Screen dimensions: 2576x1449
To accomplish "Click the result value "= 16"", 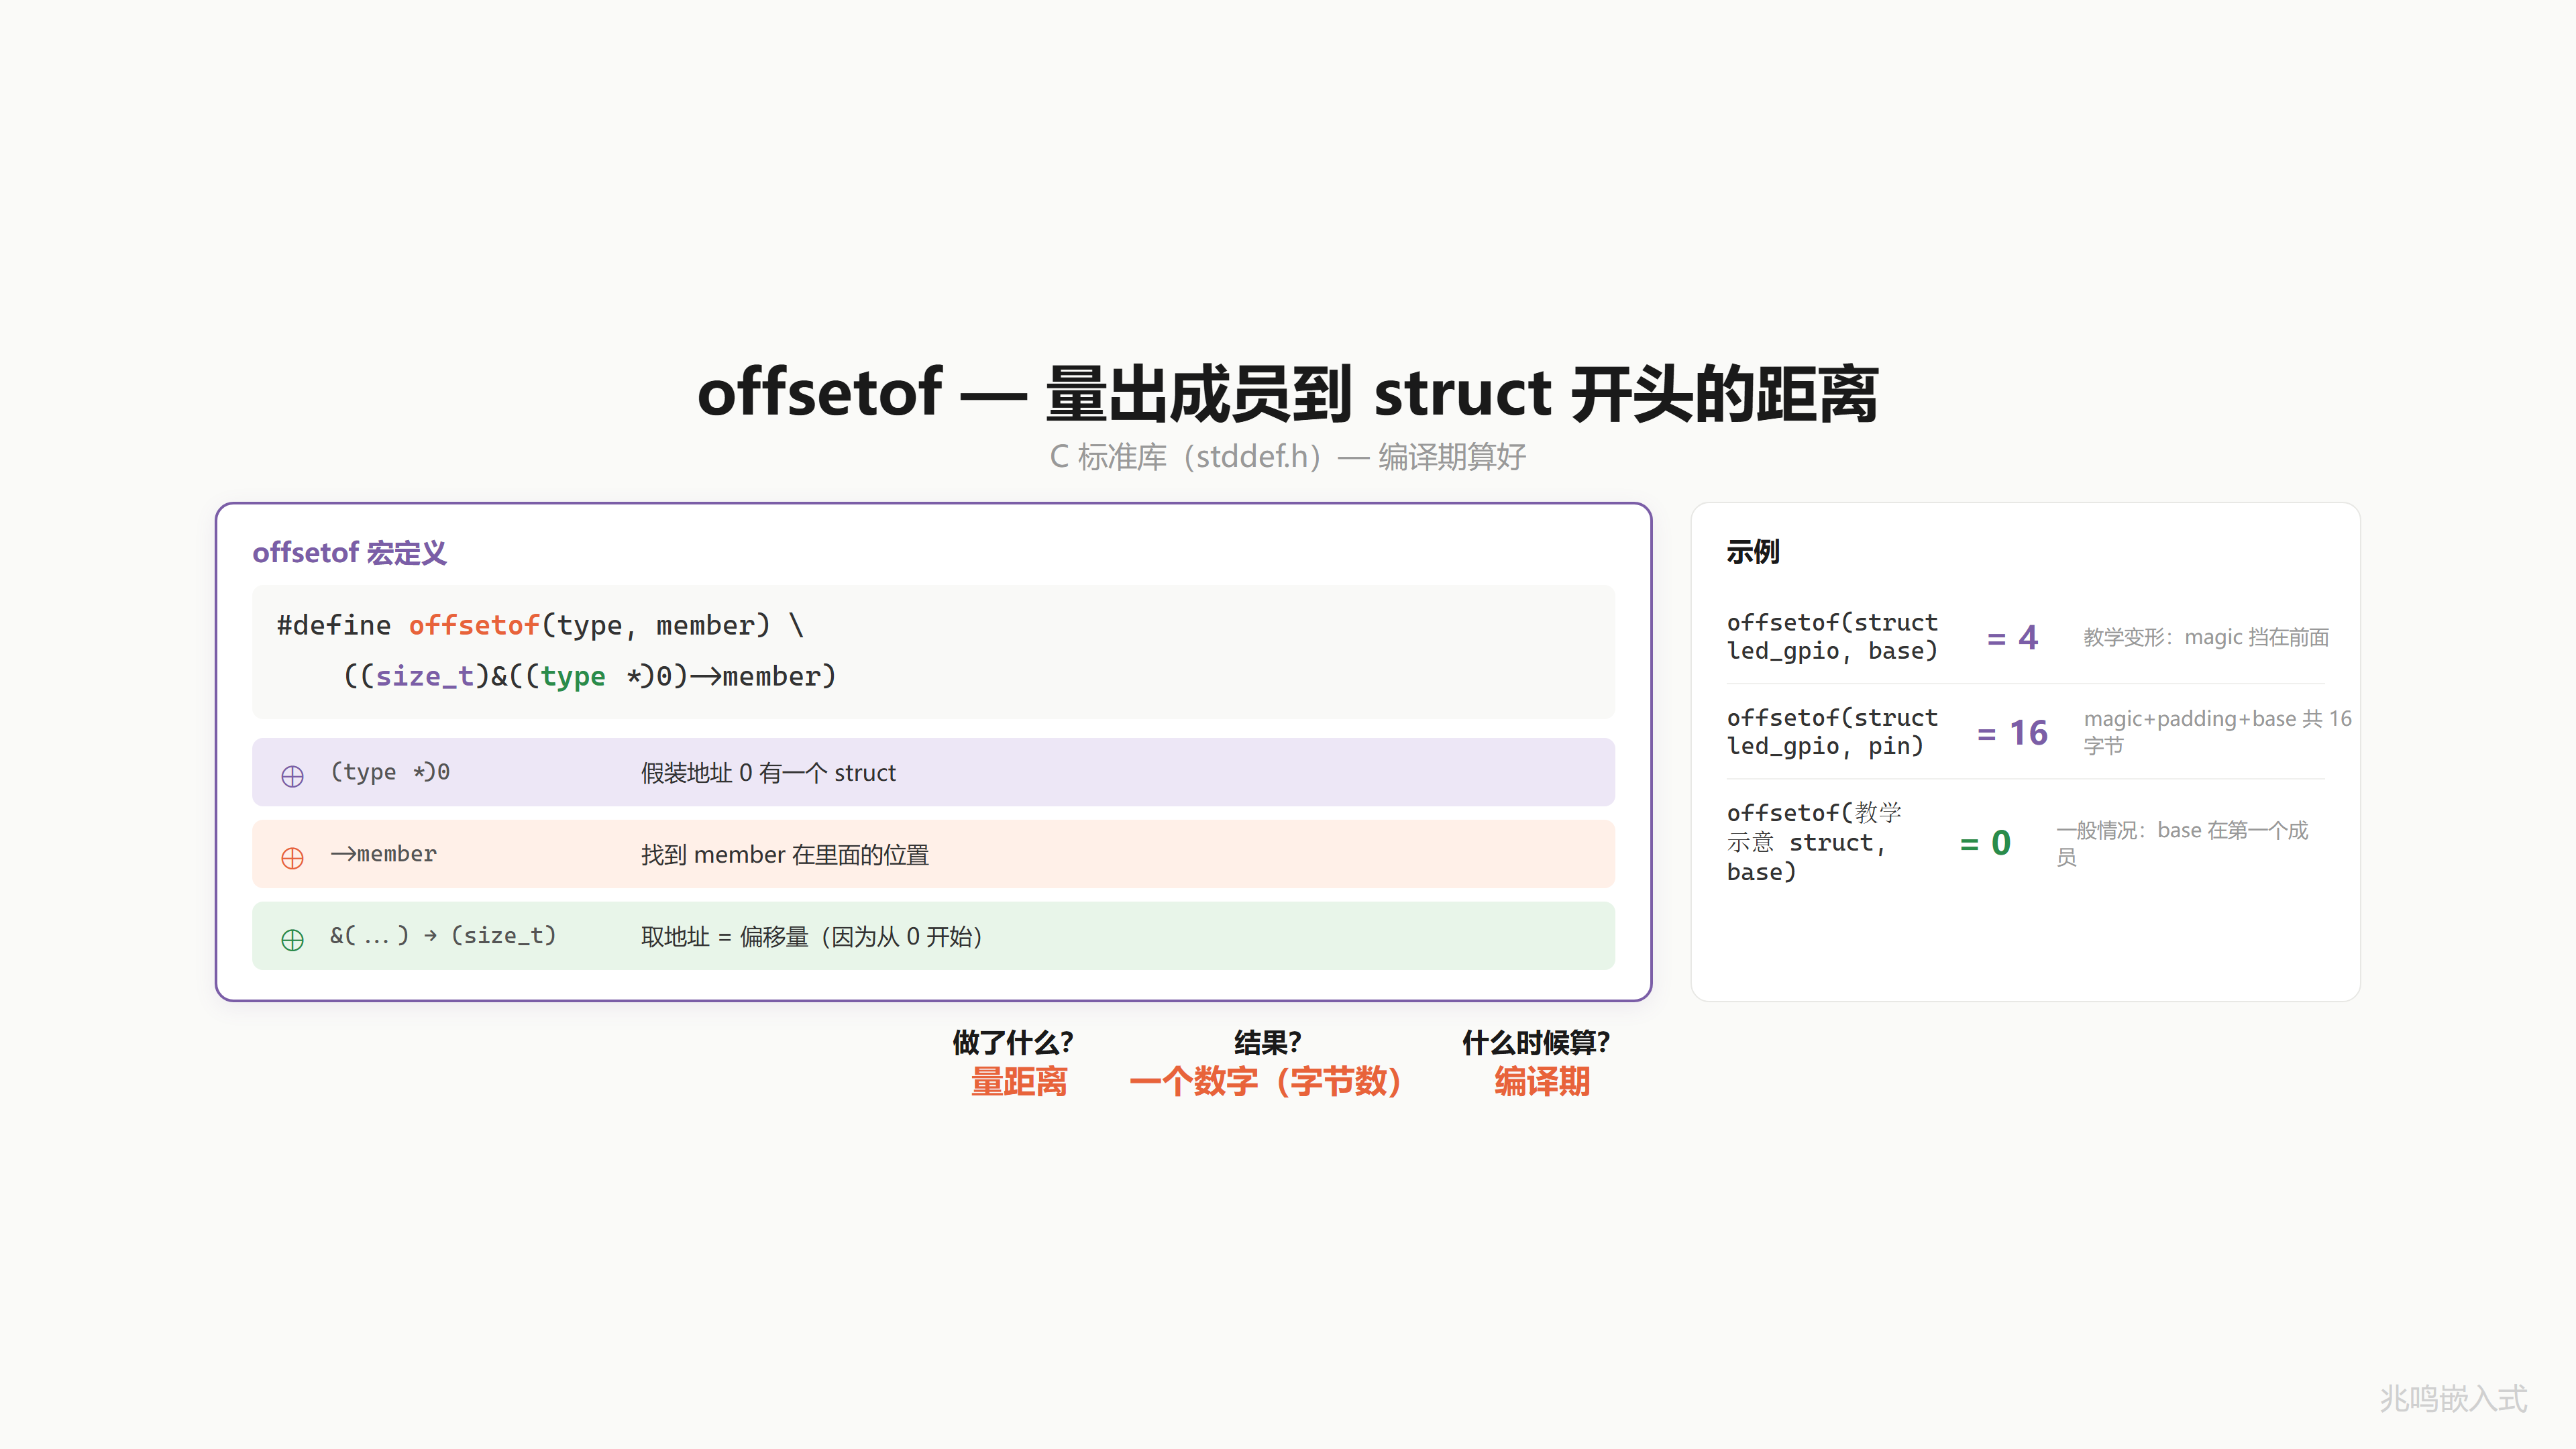I will tap(2012, 733).
